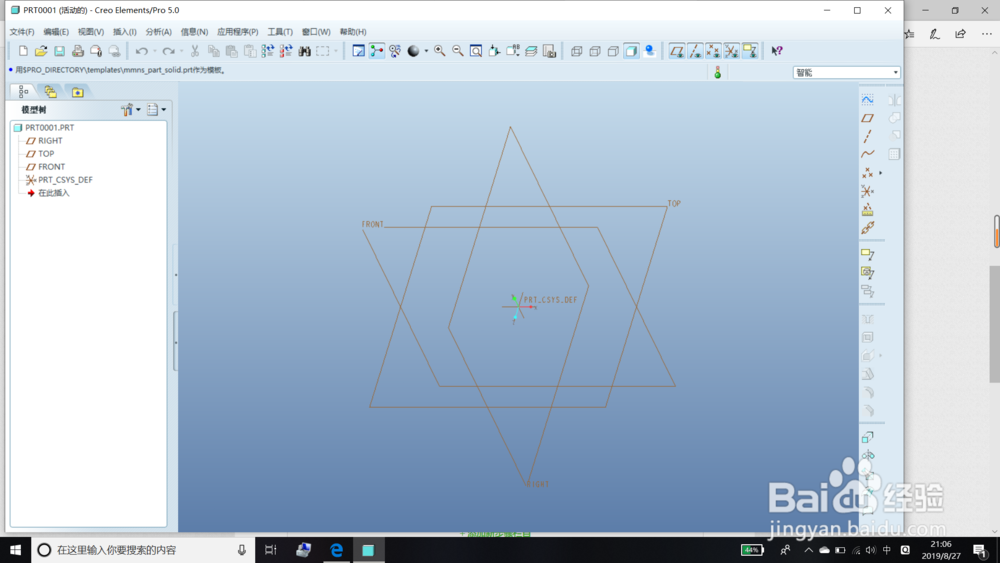Screen dimensions: 1000x563
Task: Select the Datum Axis tool in right toolbar
Action: click(867, 136)
